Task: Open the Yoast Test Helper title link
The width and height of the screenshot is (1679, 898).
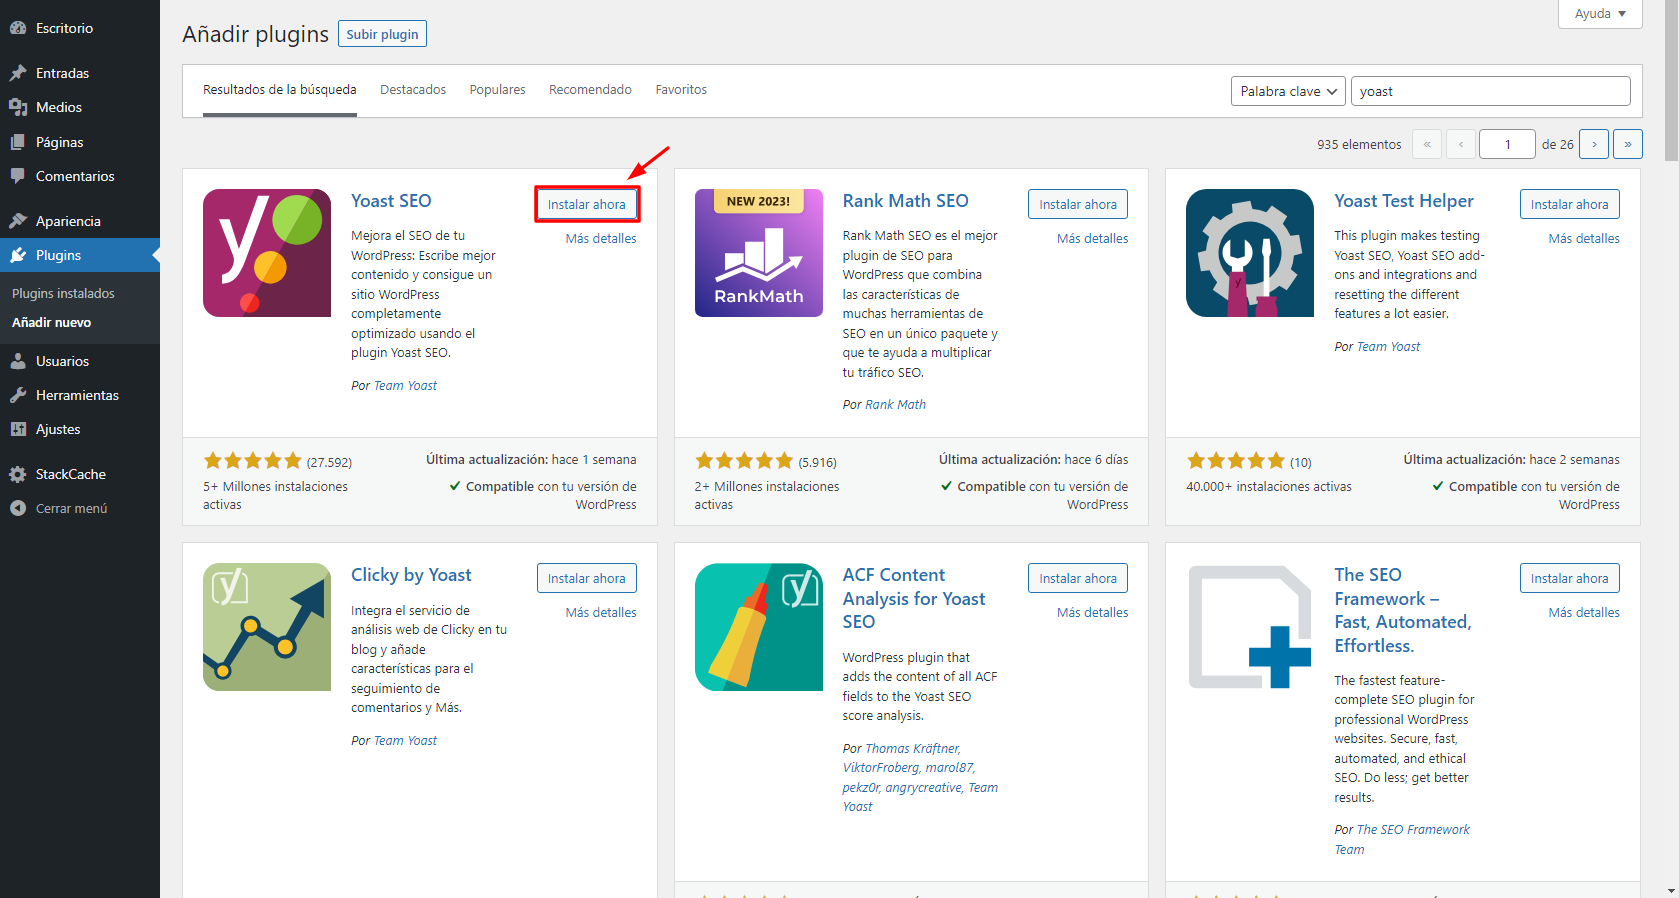Action: click(1404, 201)
